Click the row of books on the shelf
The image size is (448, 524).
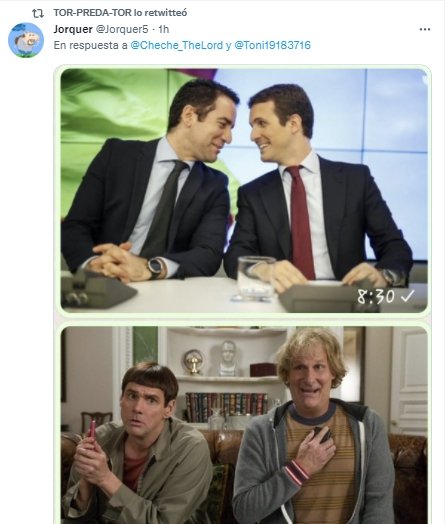(x=227, y=406)
